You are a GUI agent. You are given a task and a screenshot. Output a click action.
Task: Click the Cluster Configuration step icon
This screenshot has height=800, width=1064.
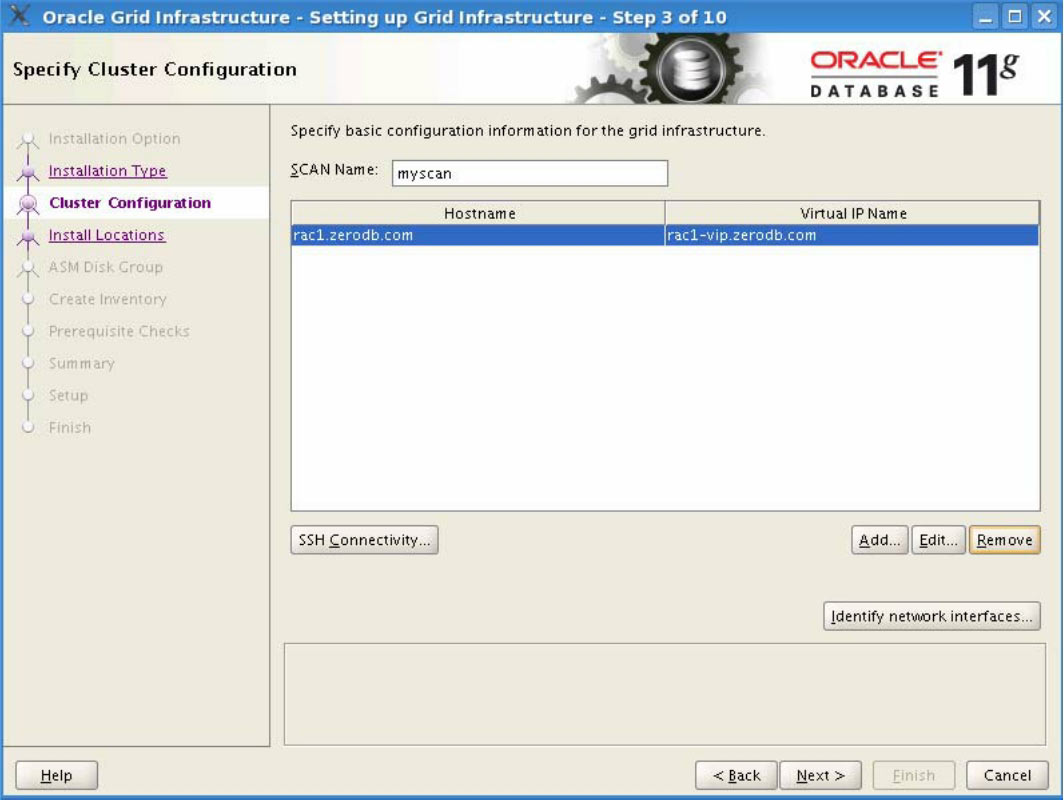click(x=29, y=204)
